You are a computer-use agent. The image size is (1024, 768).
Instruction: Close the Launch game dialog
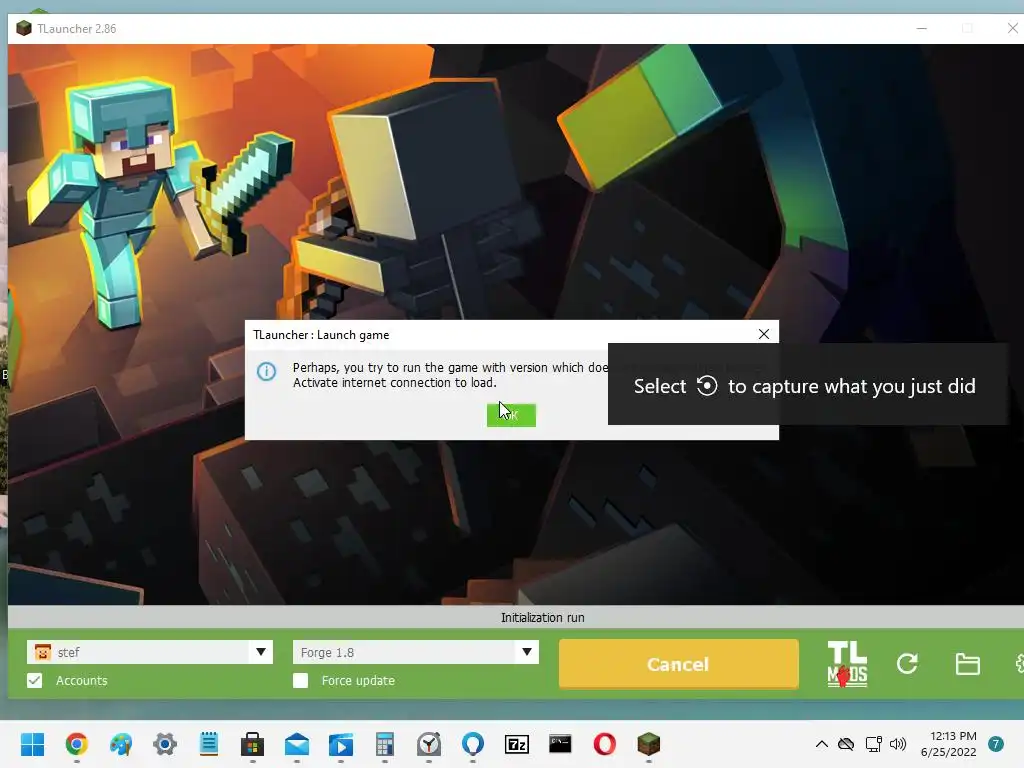tap(763, 334)
